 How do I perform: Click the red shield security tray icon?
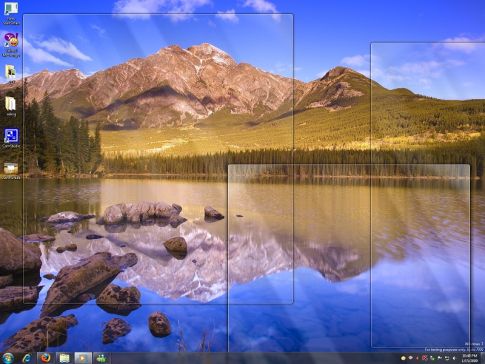tap(425, 358)
